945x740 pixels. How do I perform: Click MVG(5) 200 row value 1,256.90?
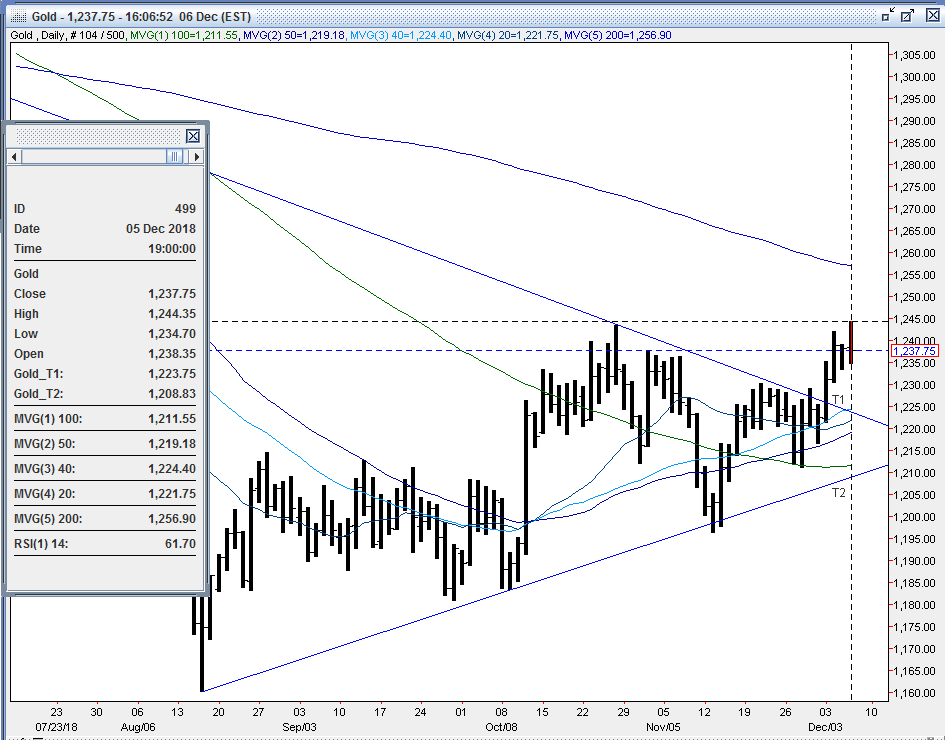click(172, 519)
